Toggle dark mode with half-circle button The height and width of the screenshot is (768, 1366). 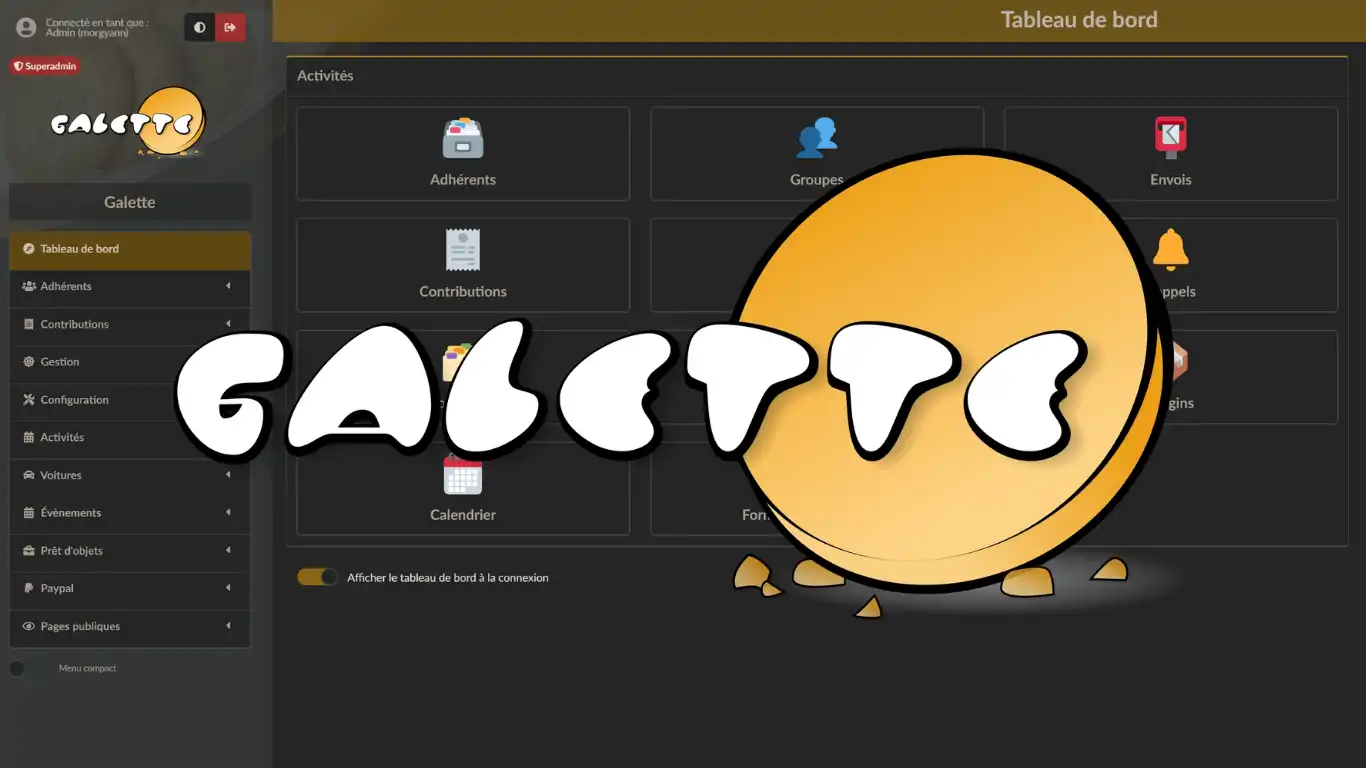[200, 28]
